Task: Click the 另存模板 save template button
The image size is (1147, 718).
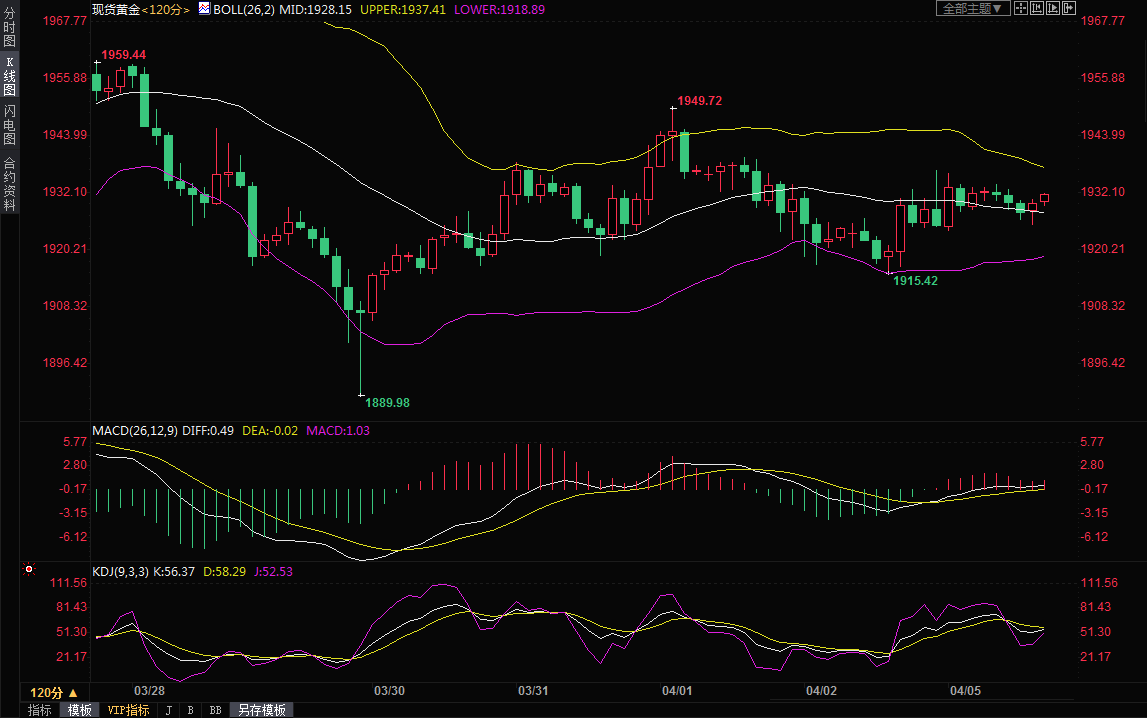Action: tap(262, 710)
